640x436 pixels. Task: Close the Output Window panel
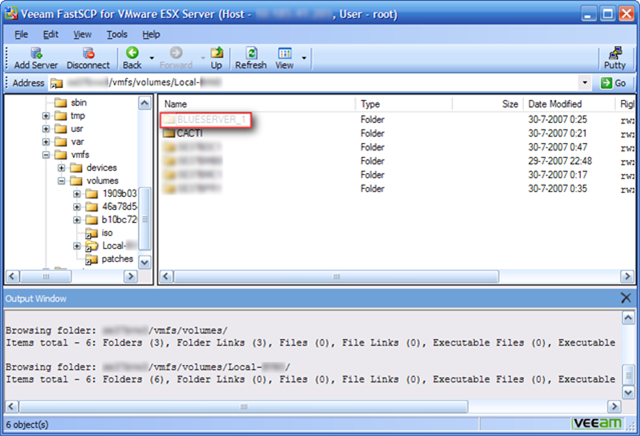(627, 298)
